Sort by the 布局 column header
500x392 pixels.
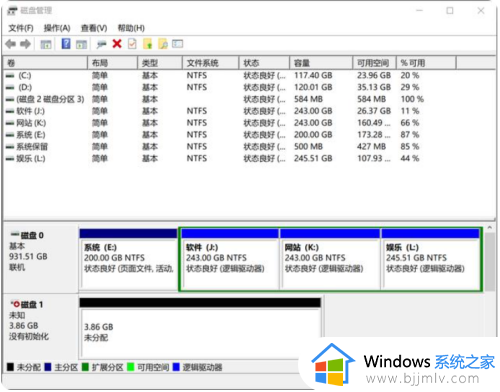click(113, 63)
